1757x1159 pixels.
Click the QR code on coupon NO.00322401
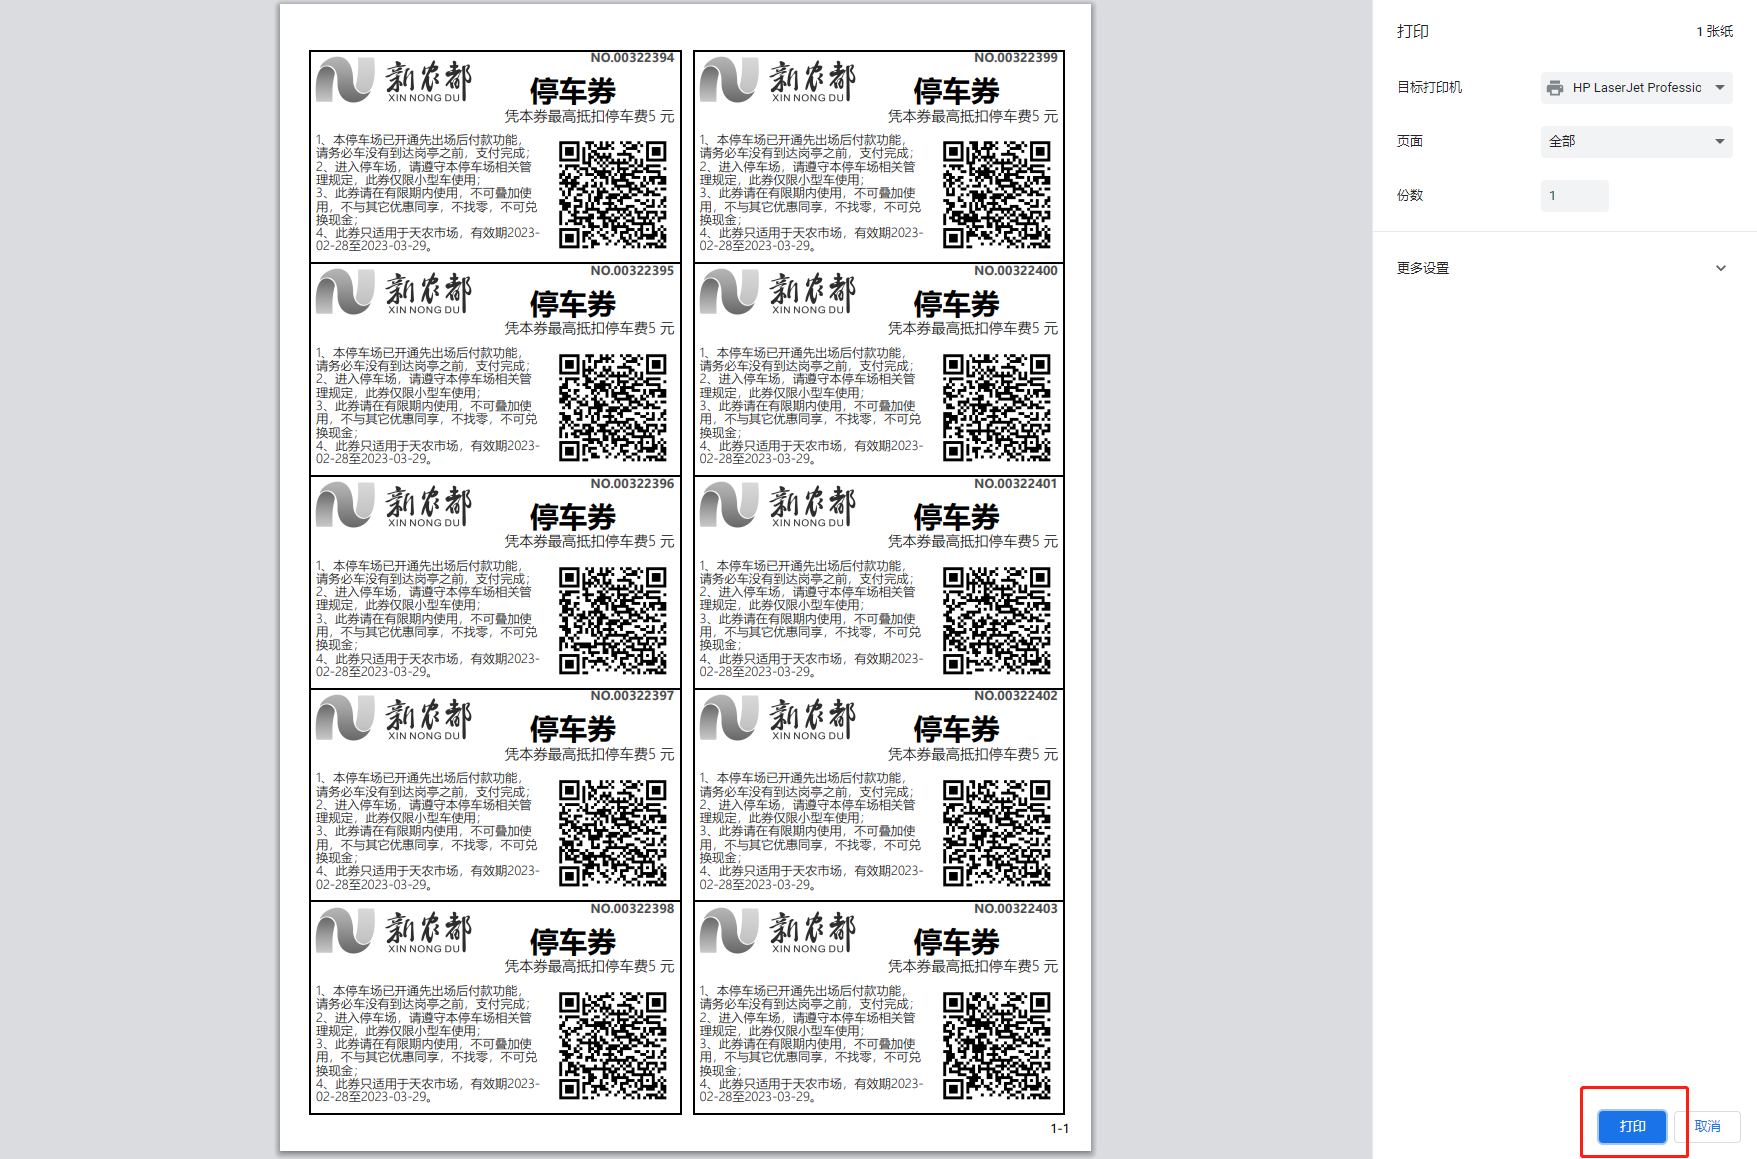(997, 621)
